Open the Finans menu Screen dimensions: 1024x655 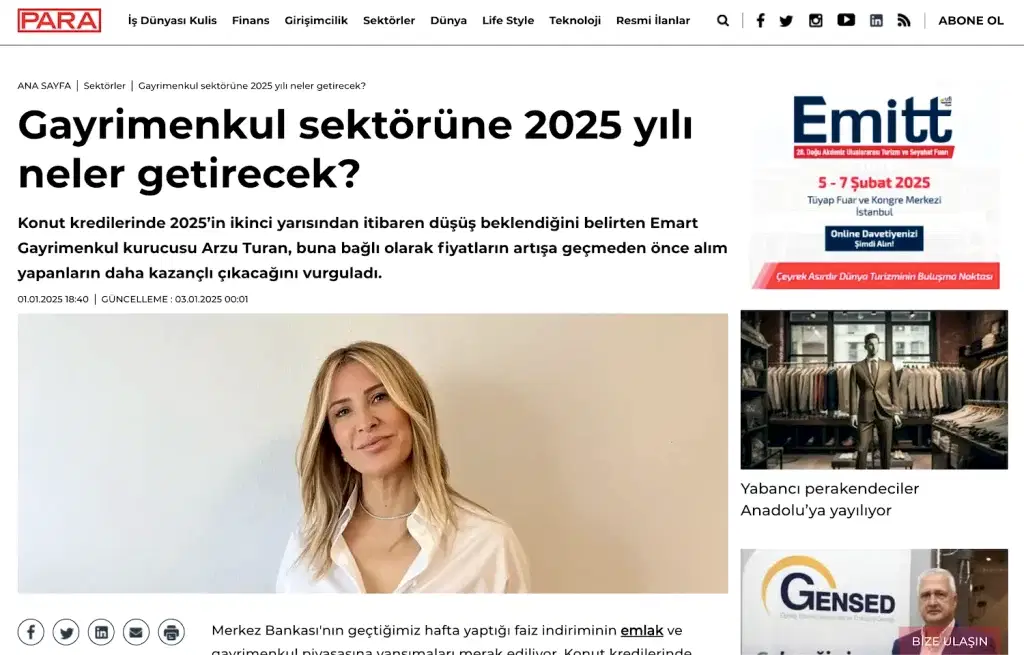click(x=251, y=20)
